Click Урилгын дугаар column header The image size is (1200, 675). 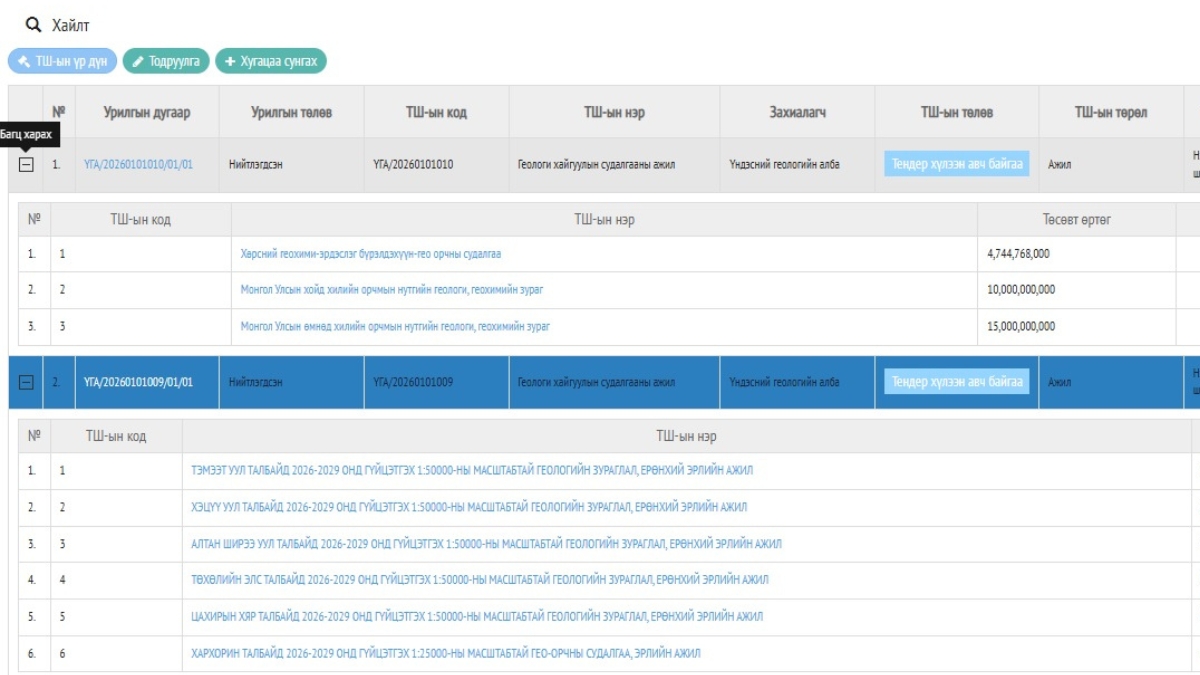click(x=146, y=112)
